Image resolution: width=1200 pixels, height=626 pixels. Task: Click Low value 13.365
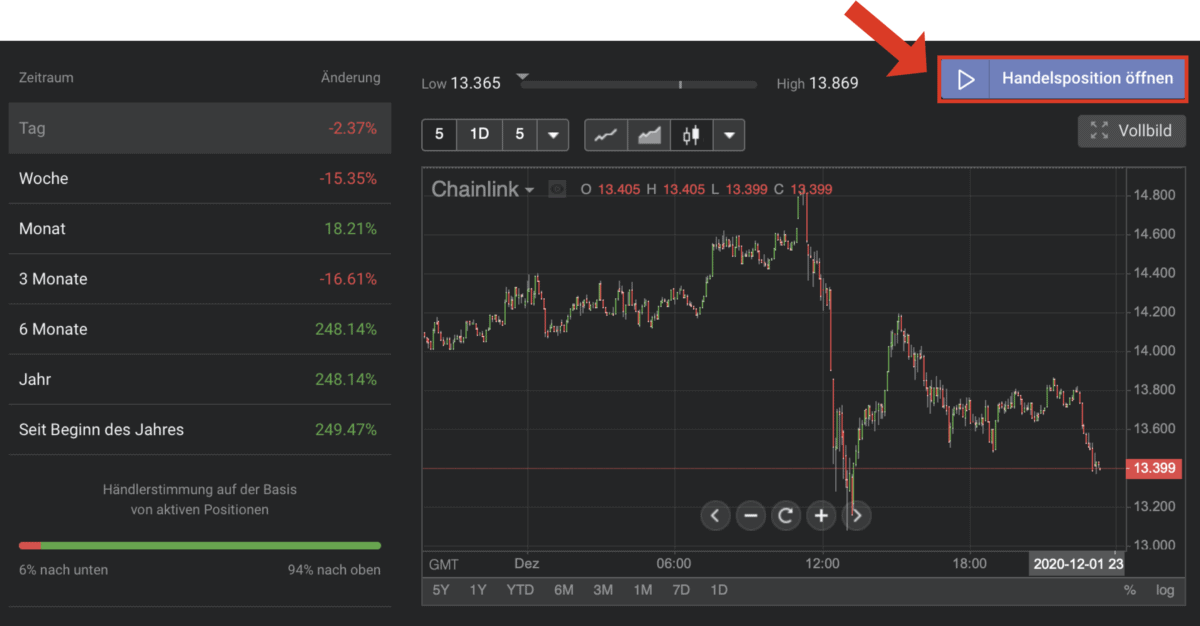click(x=475, y=84)
